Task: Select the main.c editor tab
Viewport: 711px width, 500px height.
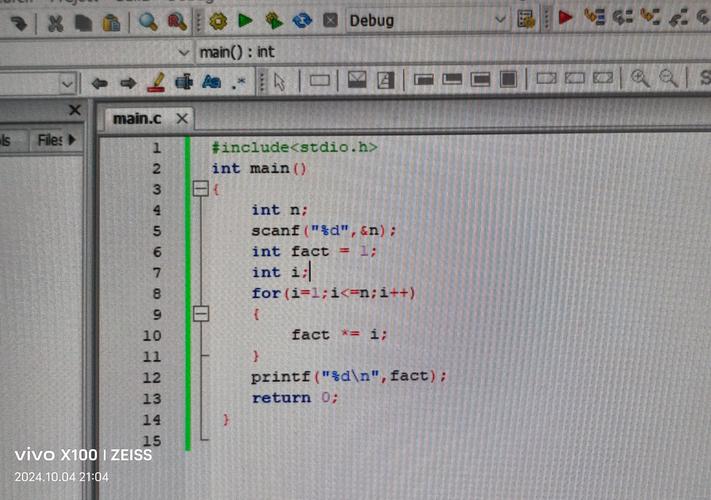Action: point(137,118)
